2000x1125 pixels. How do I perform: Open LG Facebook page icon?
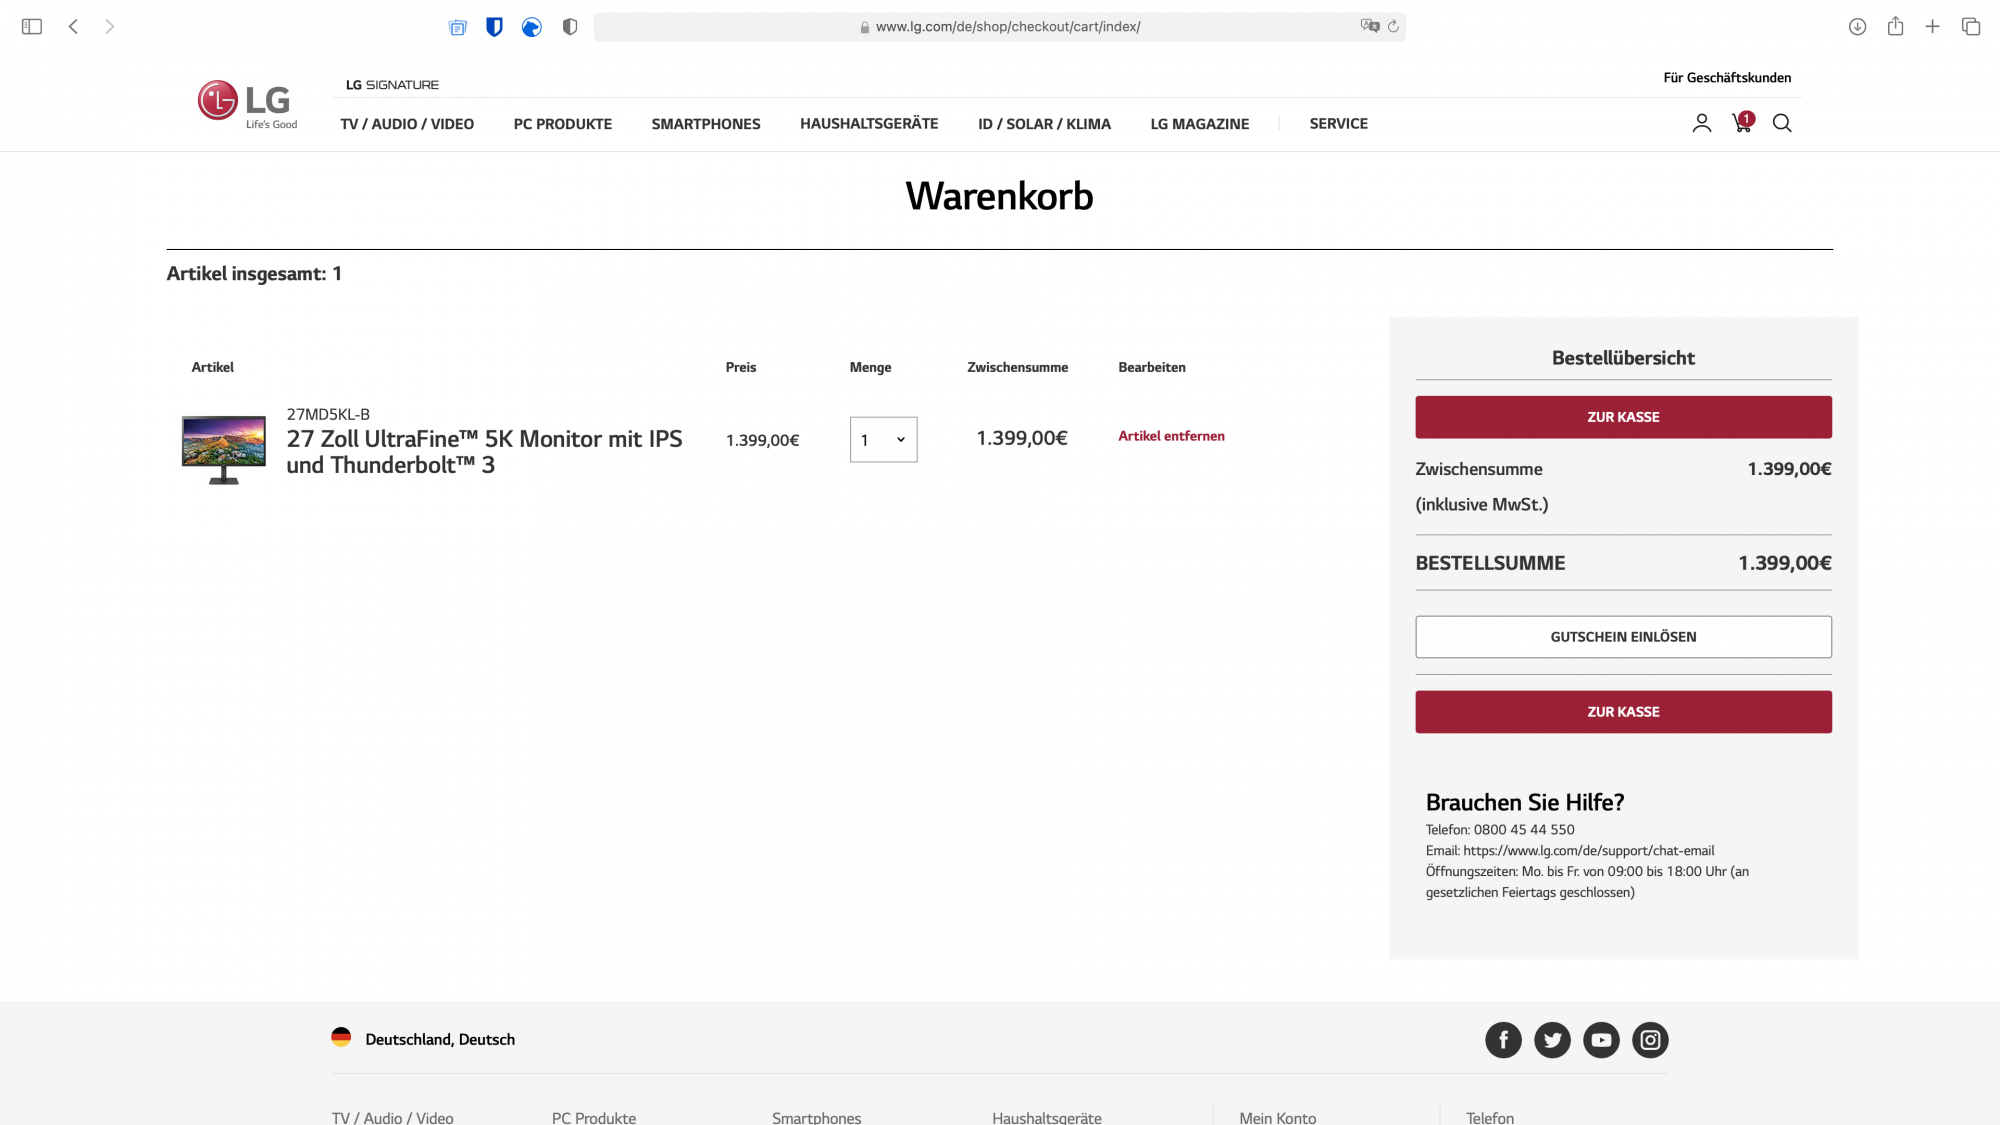(1503, 1040)
